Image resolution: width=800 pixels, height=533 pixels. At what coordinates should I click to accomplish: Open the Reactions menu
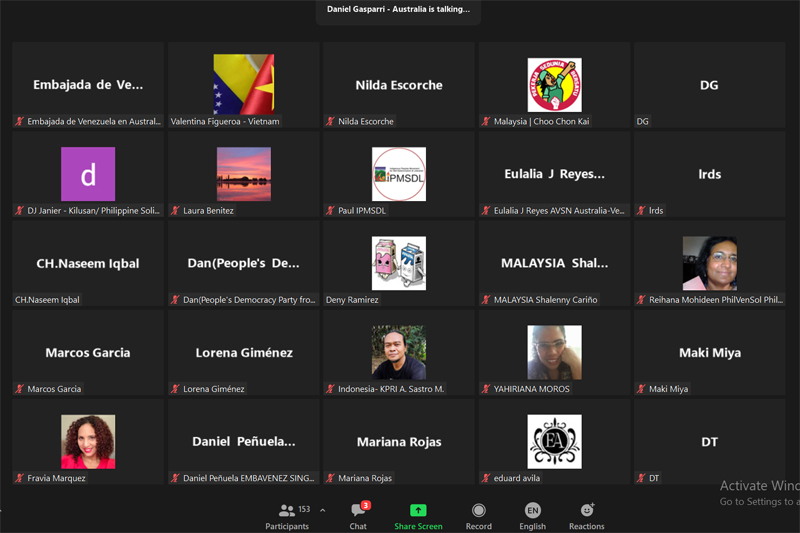click(x=587, y=511)
